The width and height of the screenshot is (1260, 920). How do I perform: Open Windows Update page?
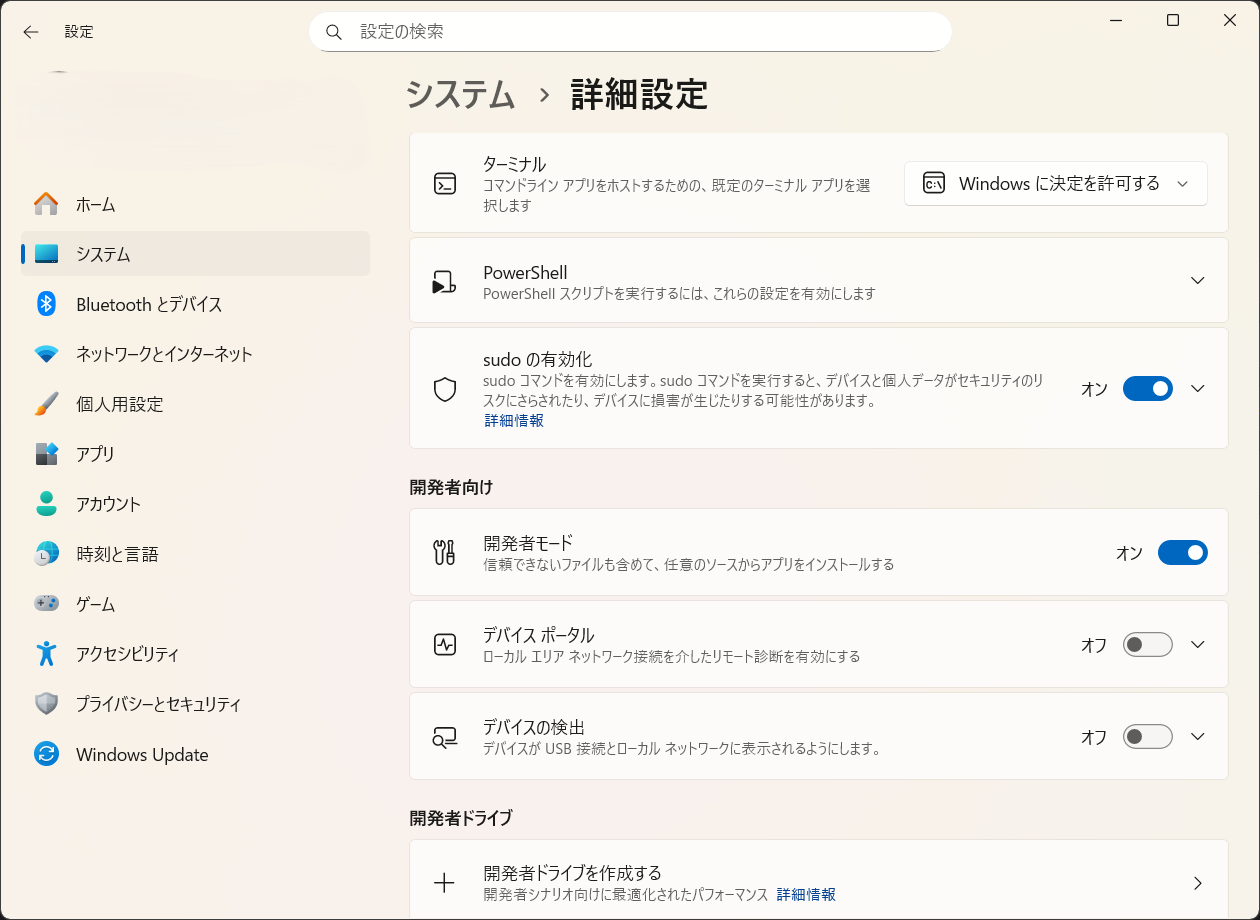(x=195, y=754)
